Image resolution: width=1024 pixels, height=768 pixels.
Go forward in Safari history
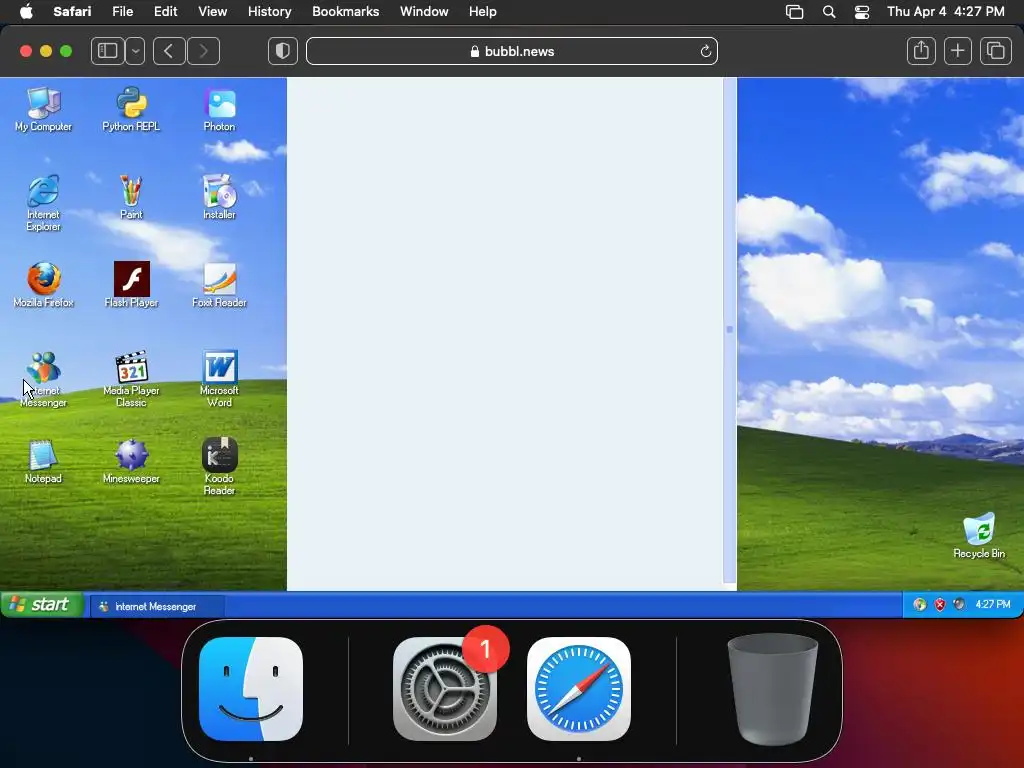click(x=203, y=51)
